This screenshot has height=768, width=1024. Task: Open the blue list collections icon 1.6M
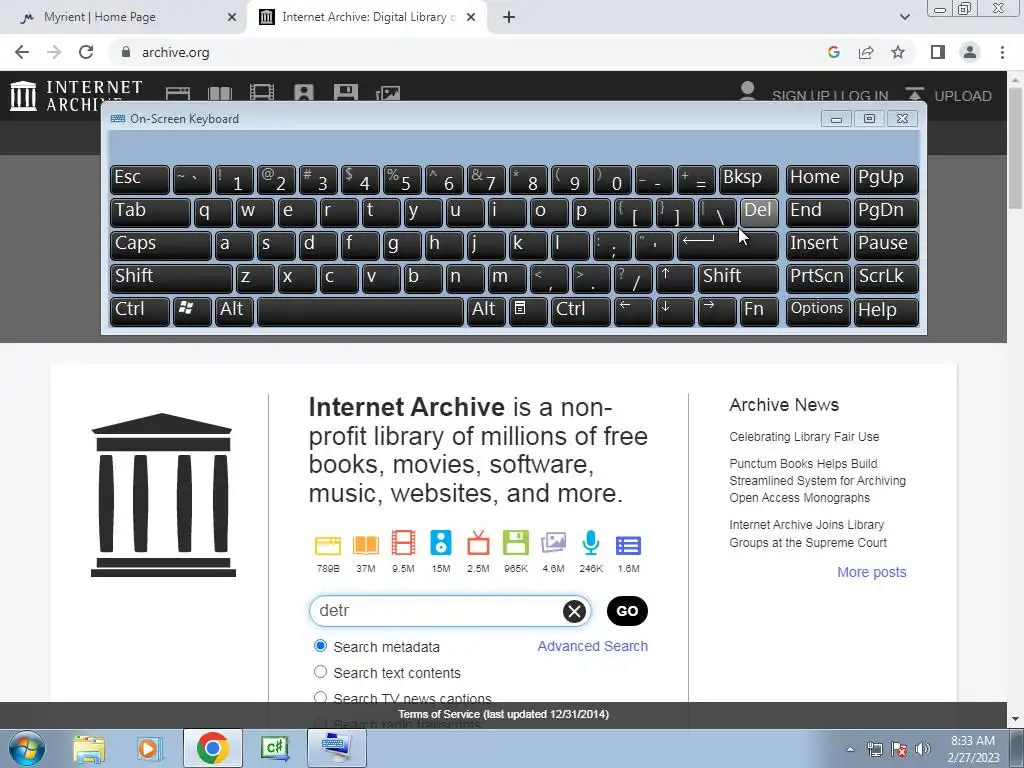pyautogui.click(x=628, y=545)
